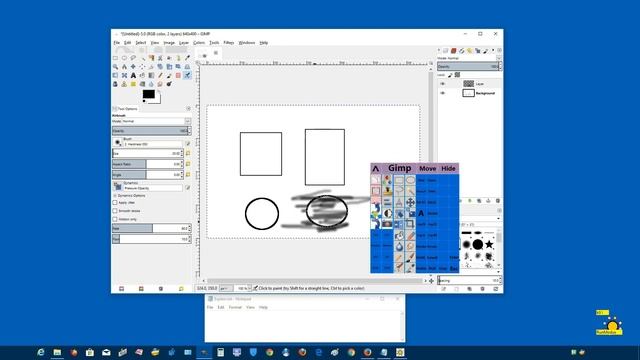
Task: Pick the Alignment tool
Action: [x=142, y=67]
